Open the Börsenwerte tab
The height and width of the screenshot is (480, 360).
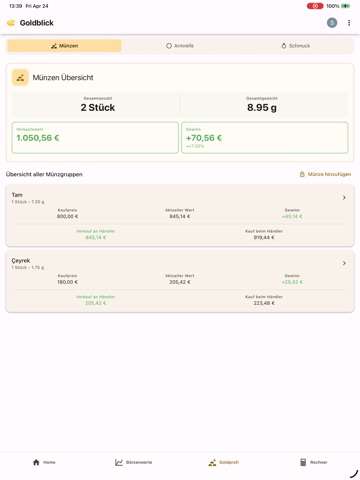pos(134,462)
